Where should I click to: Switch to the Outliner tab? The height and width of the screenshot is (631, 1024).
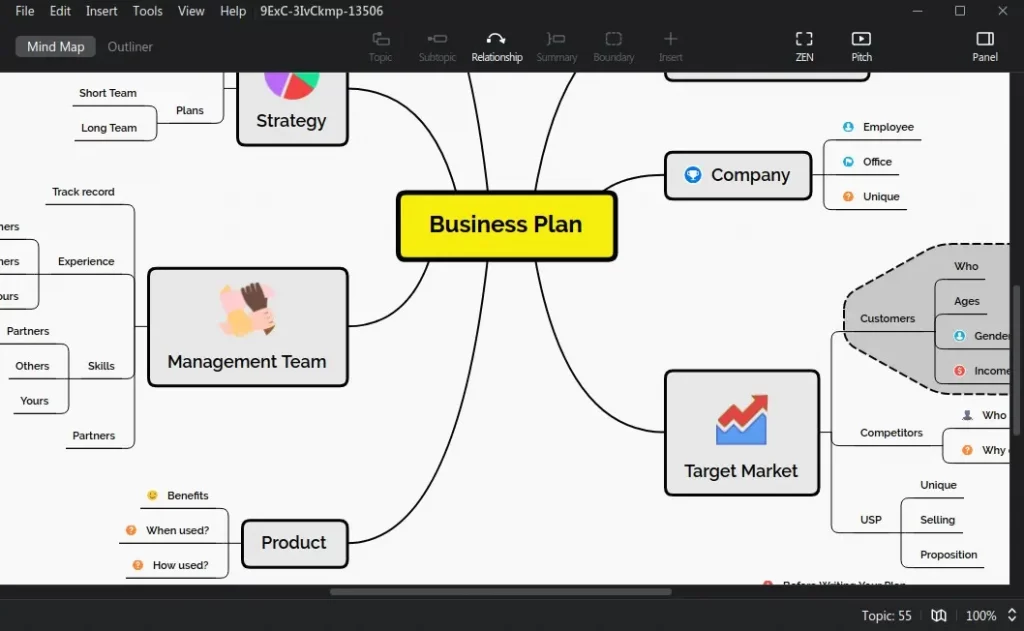[130, 46]
